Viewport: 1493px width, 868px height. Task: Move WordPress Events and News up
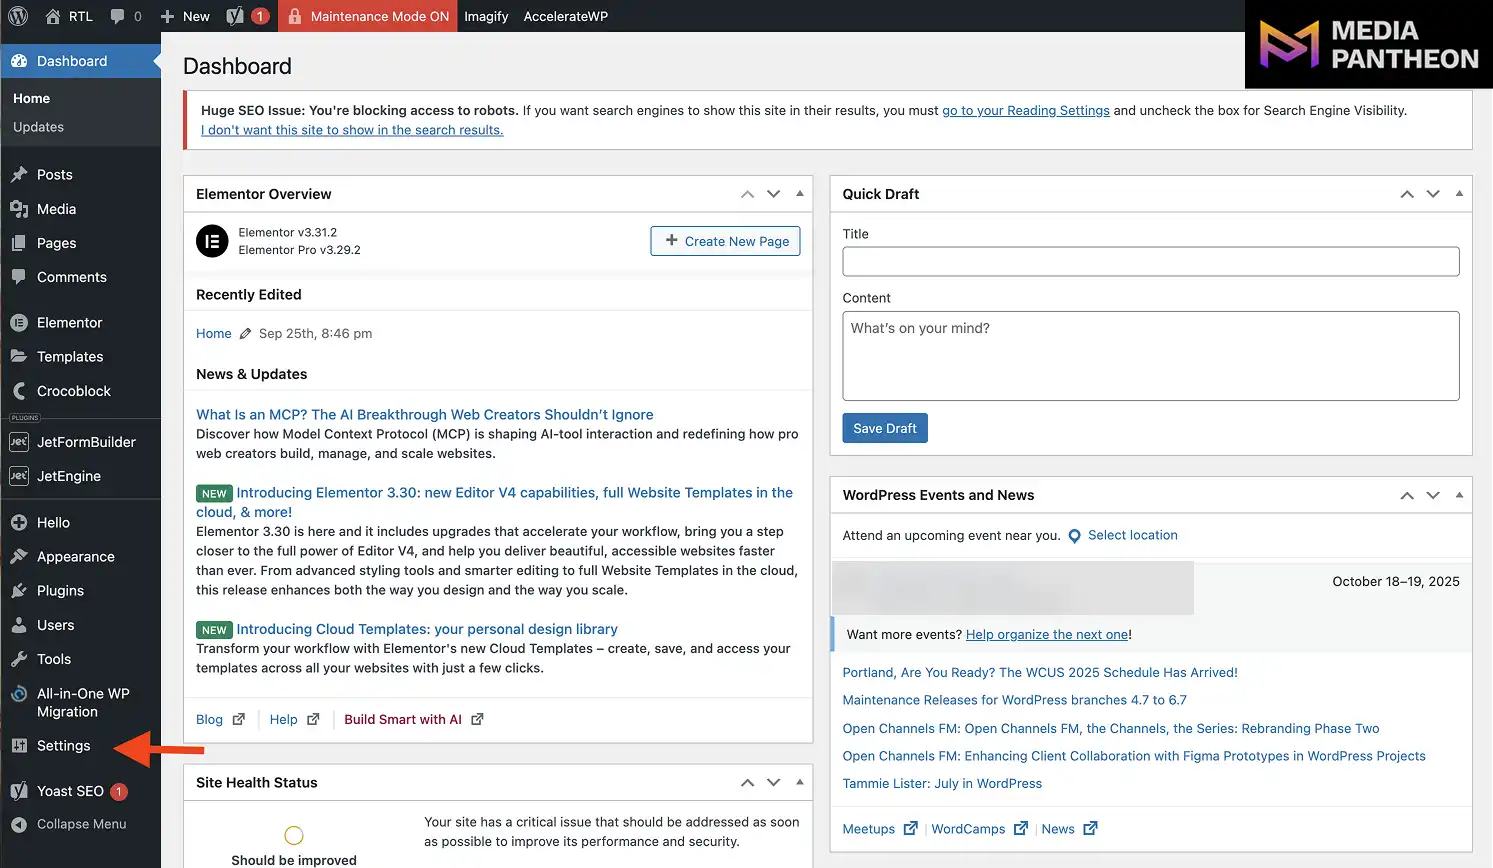(1407, 495)
